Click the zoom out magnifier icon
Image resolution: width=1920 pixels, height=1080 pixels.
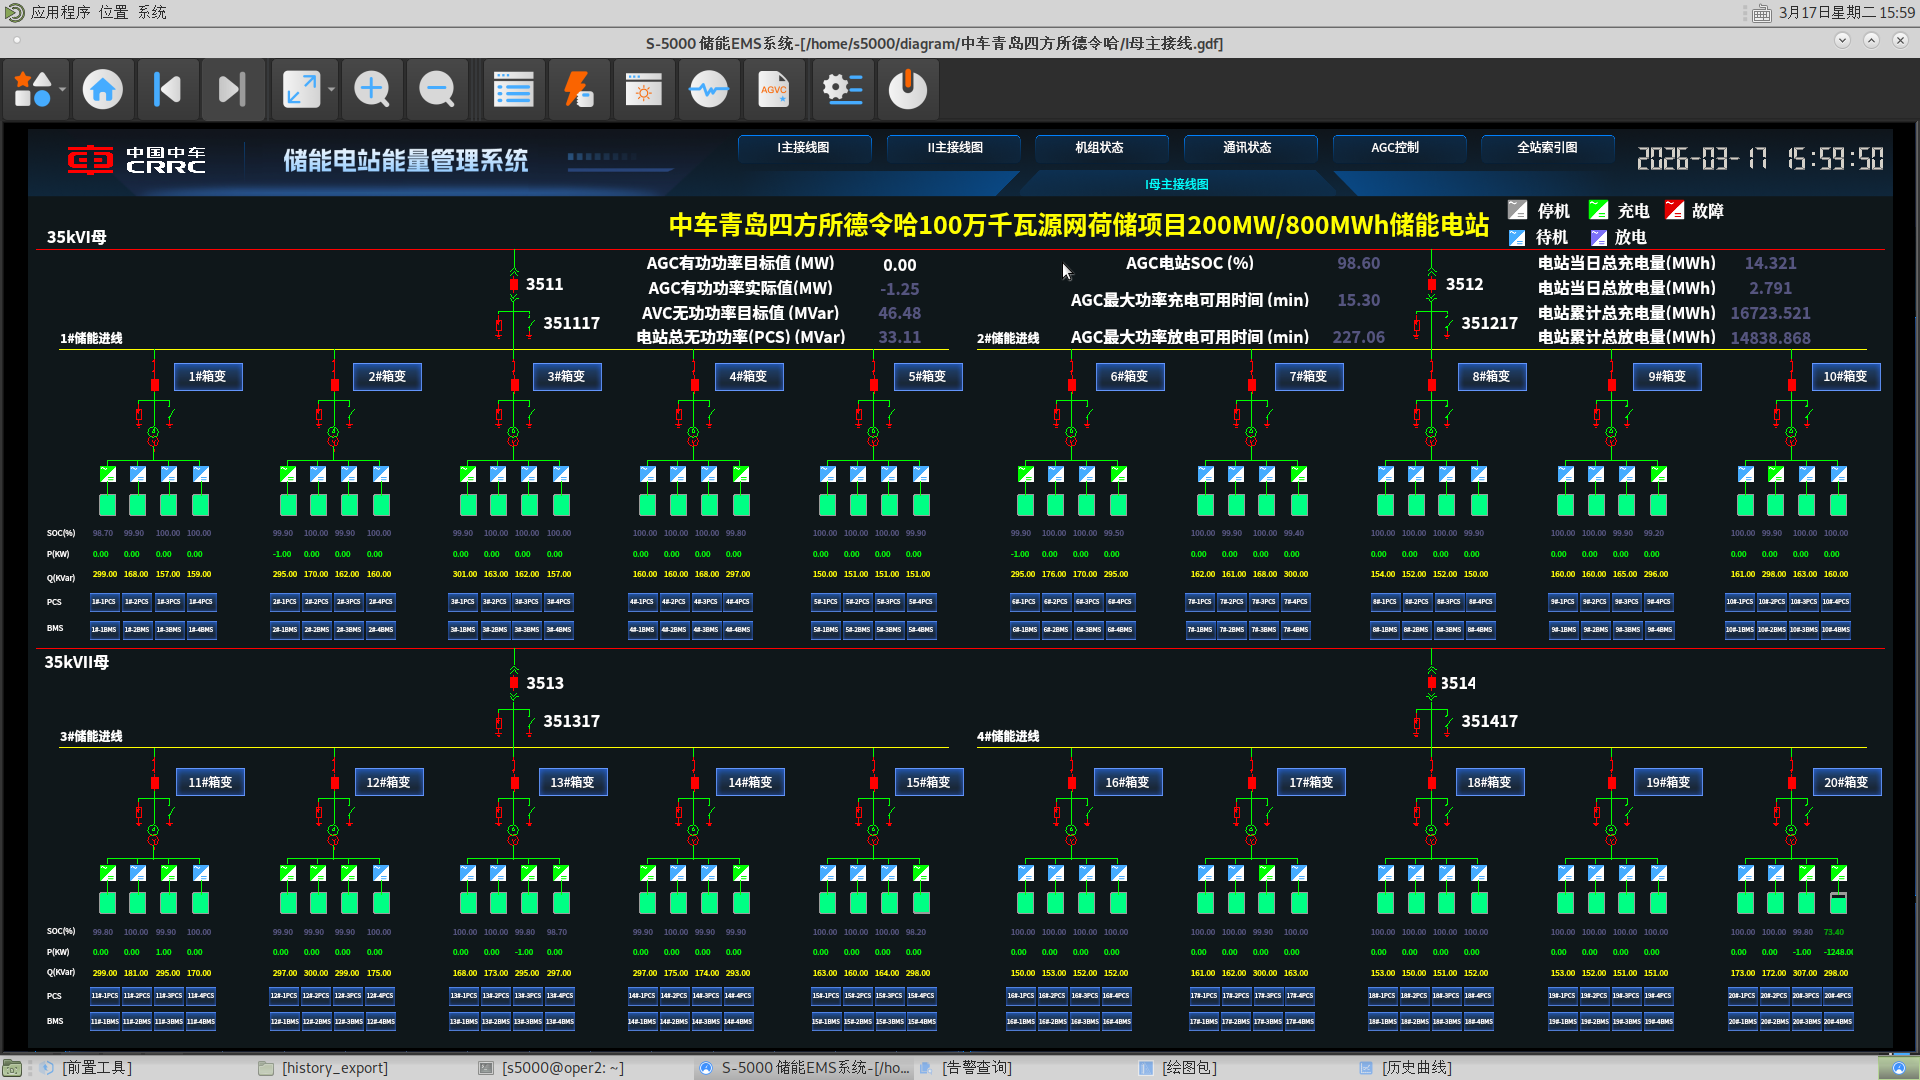437,90
